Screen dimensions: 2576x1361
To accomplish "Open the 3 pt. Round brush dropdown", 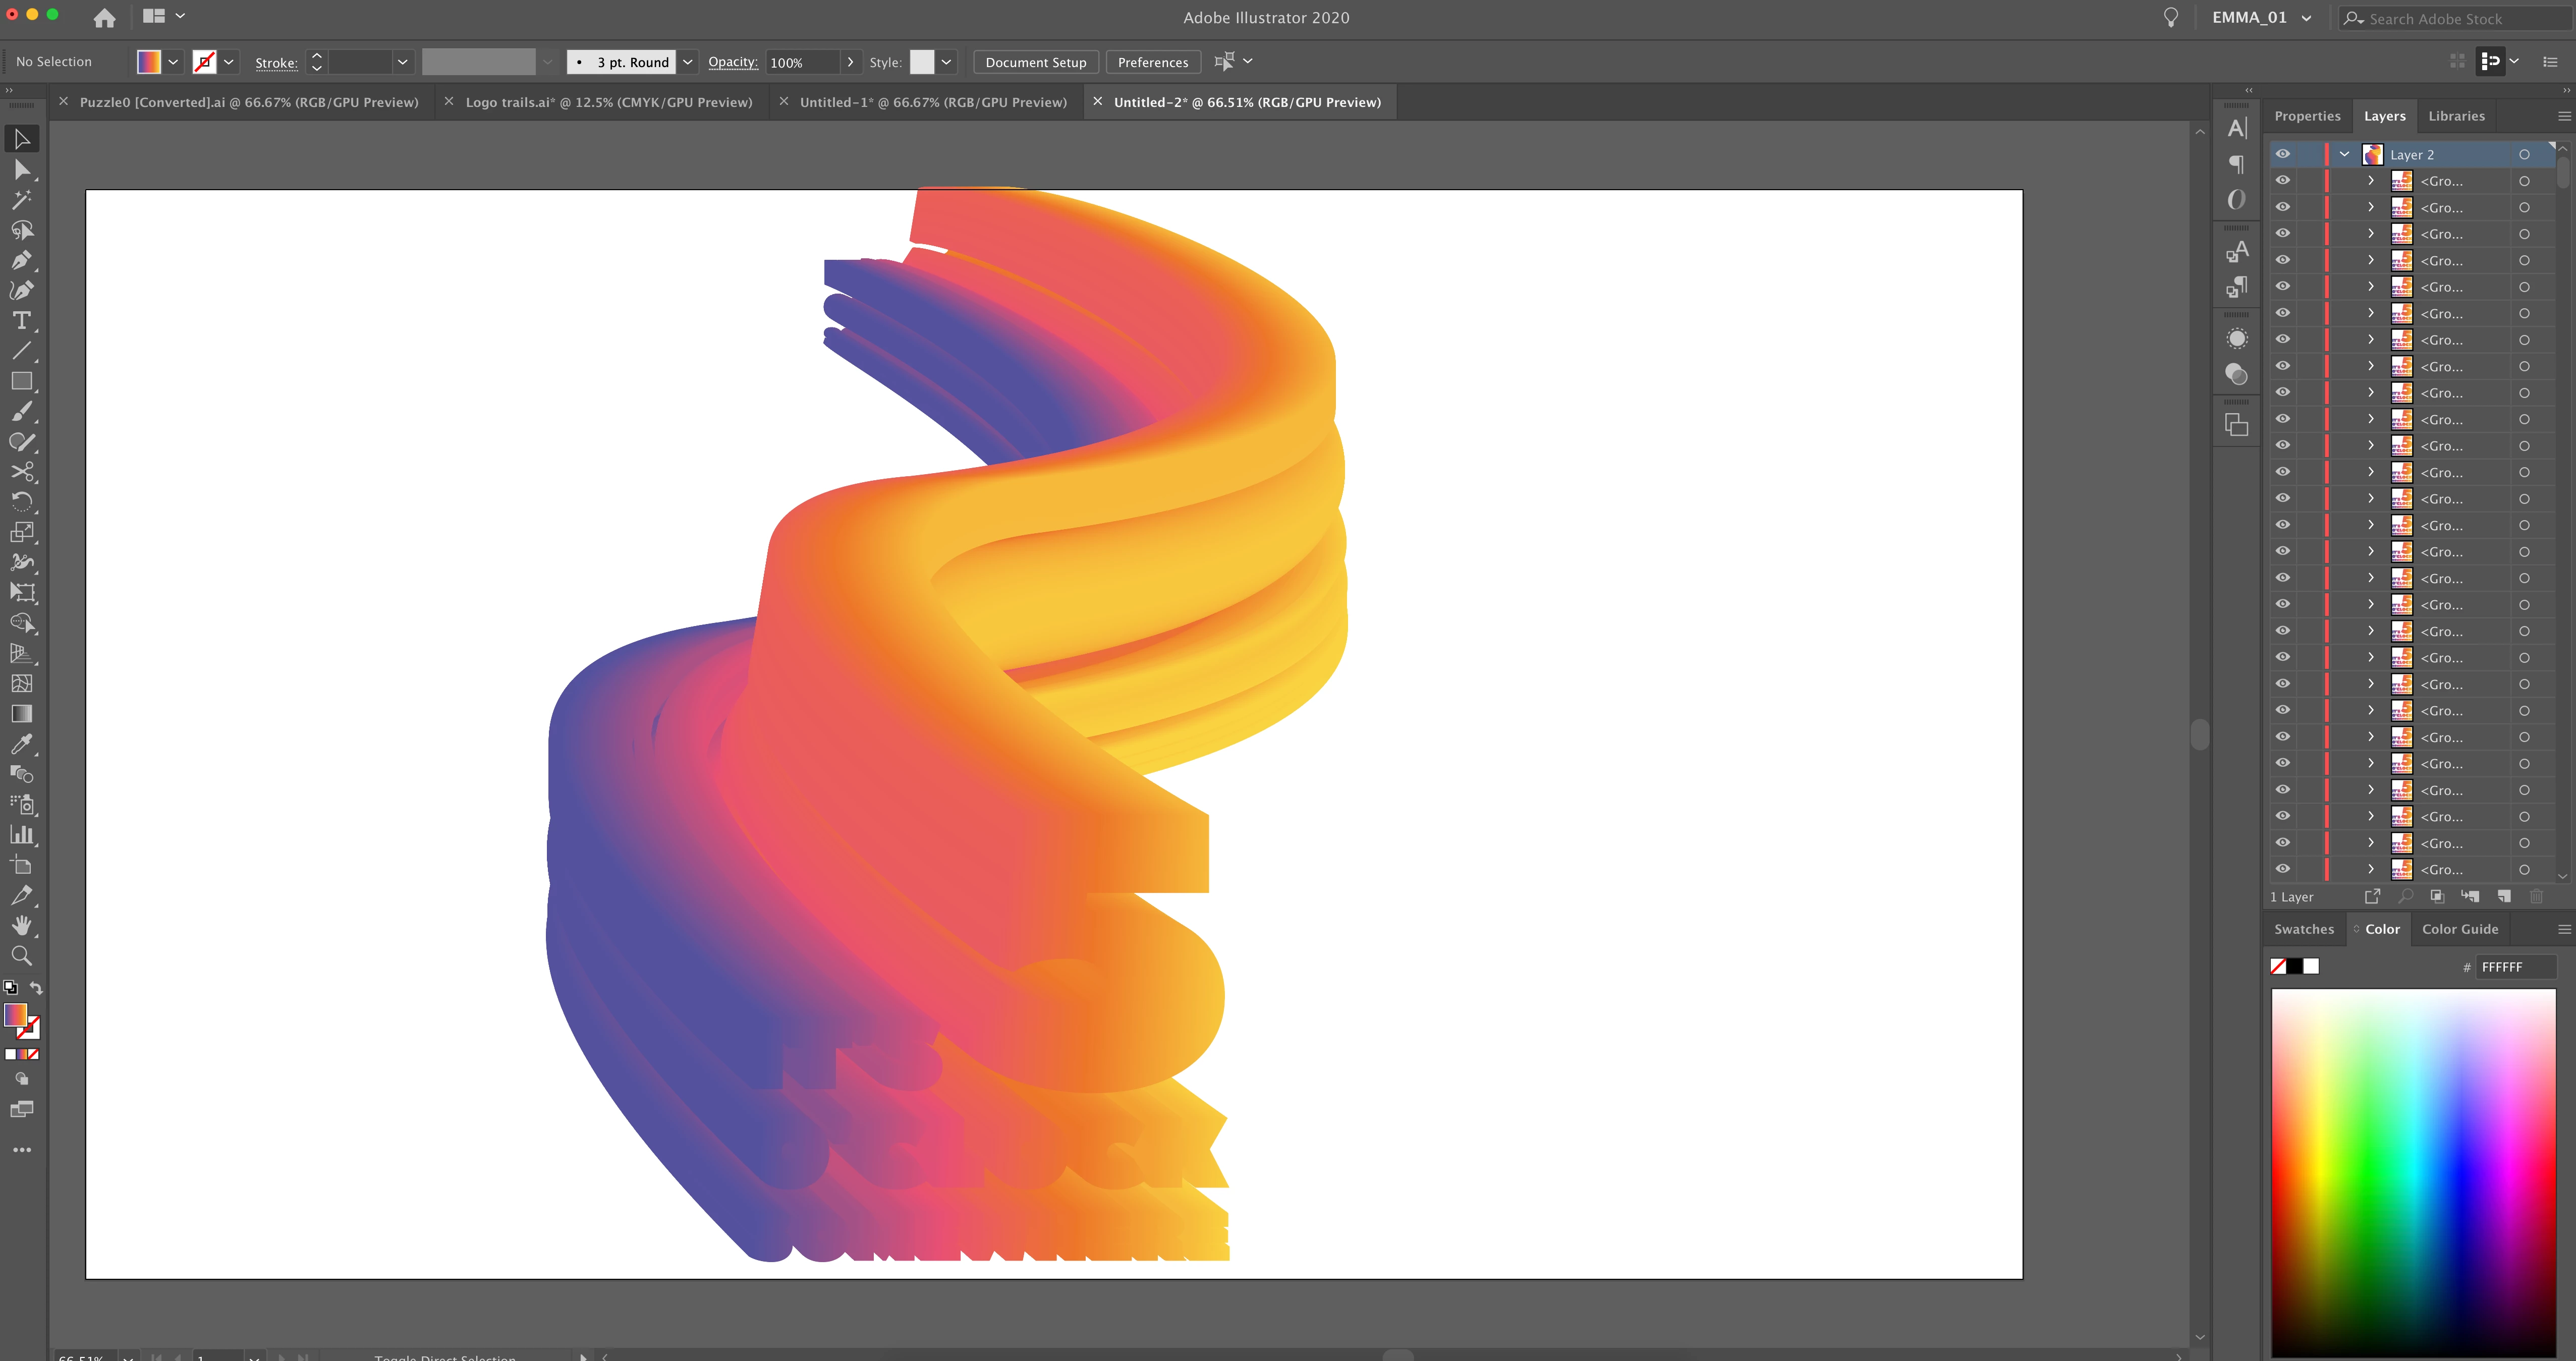I will coord(688,62).
